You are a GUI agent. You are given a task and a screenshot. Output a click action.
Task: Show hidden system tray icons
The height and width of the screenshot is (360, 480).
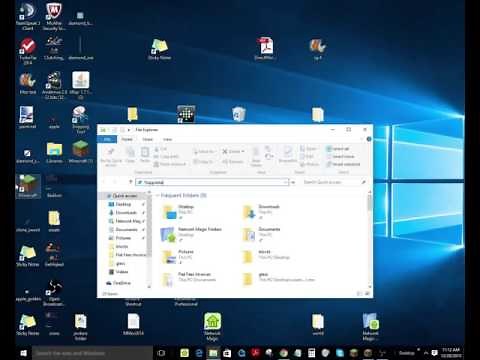coord(426,353)
